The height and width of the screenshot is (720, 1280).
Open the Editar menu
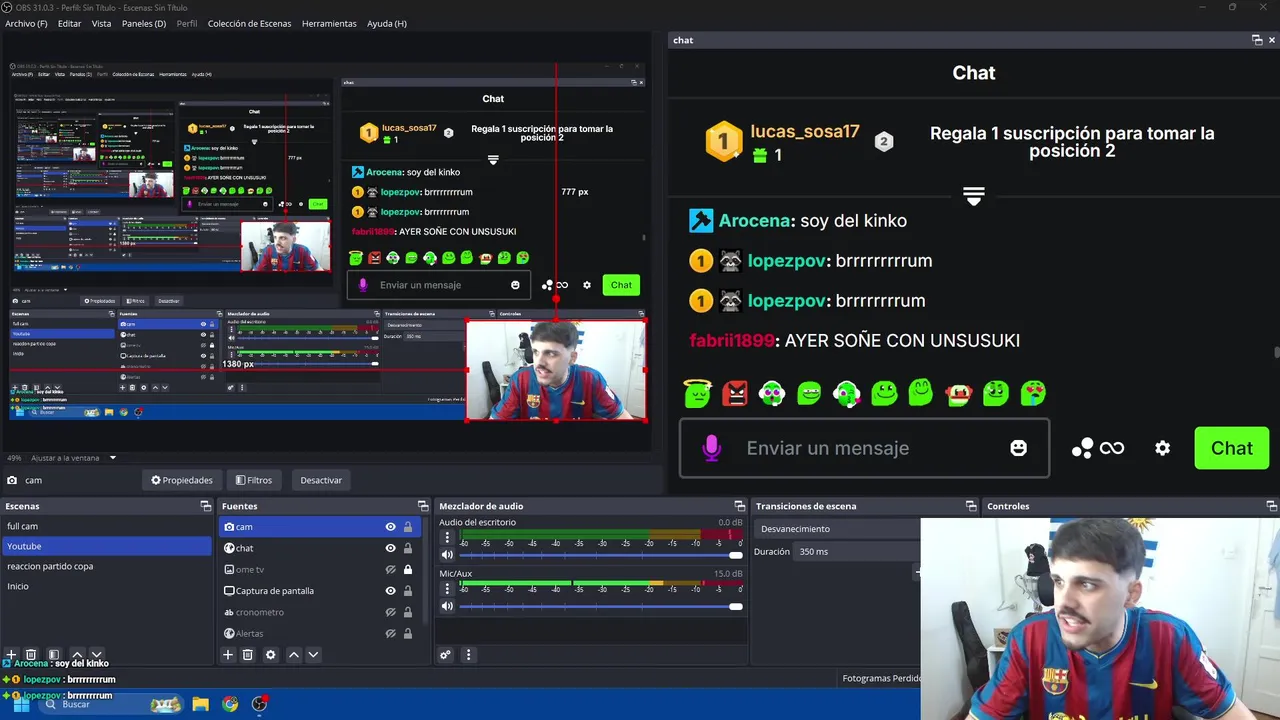[69, 23]
